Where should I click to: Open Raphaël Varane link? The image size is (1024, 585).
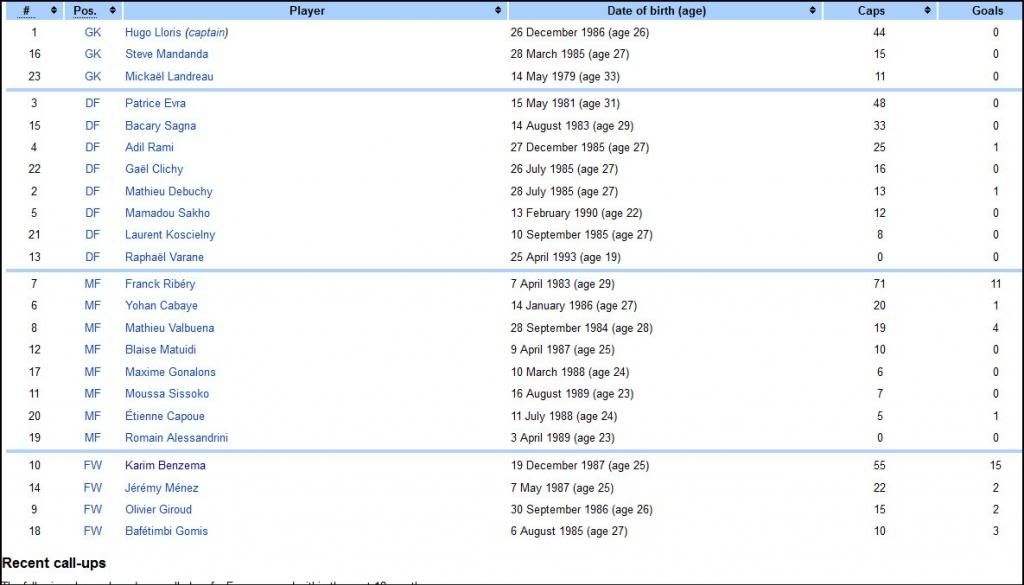coord(165,257)
